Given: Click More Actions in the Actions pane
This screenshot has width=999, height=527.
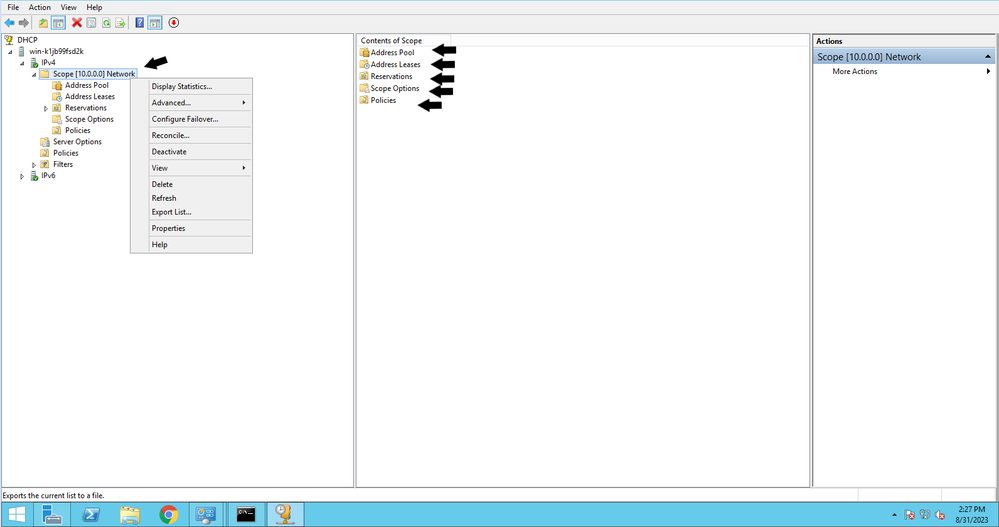Looking at the screenshot, I should point(855,72).
